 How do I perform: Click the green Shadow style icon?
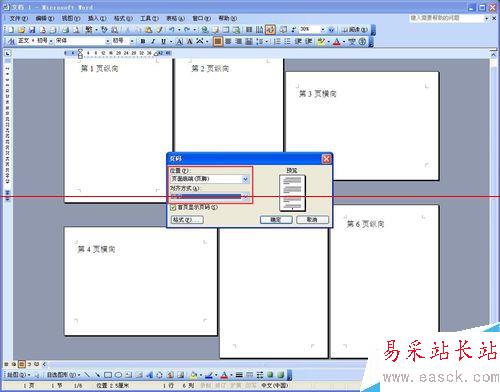tap(270, 375)
